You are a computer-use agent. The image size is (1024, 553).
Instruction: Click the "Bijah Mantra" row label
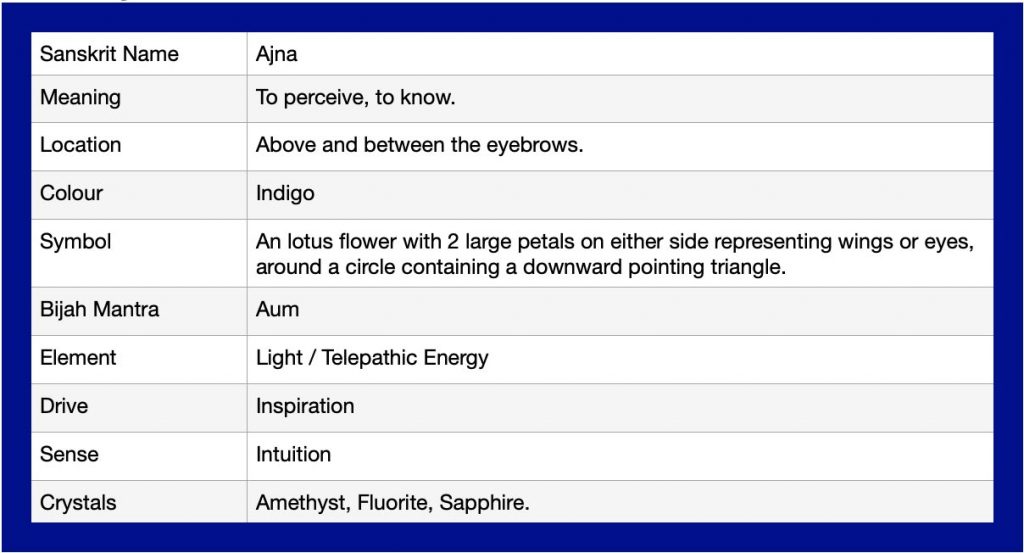click(99, 309)
